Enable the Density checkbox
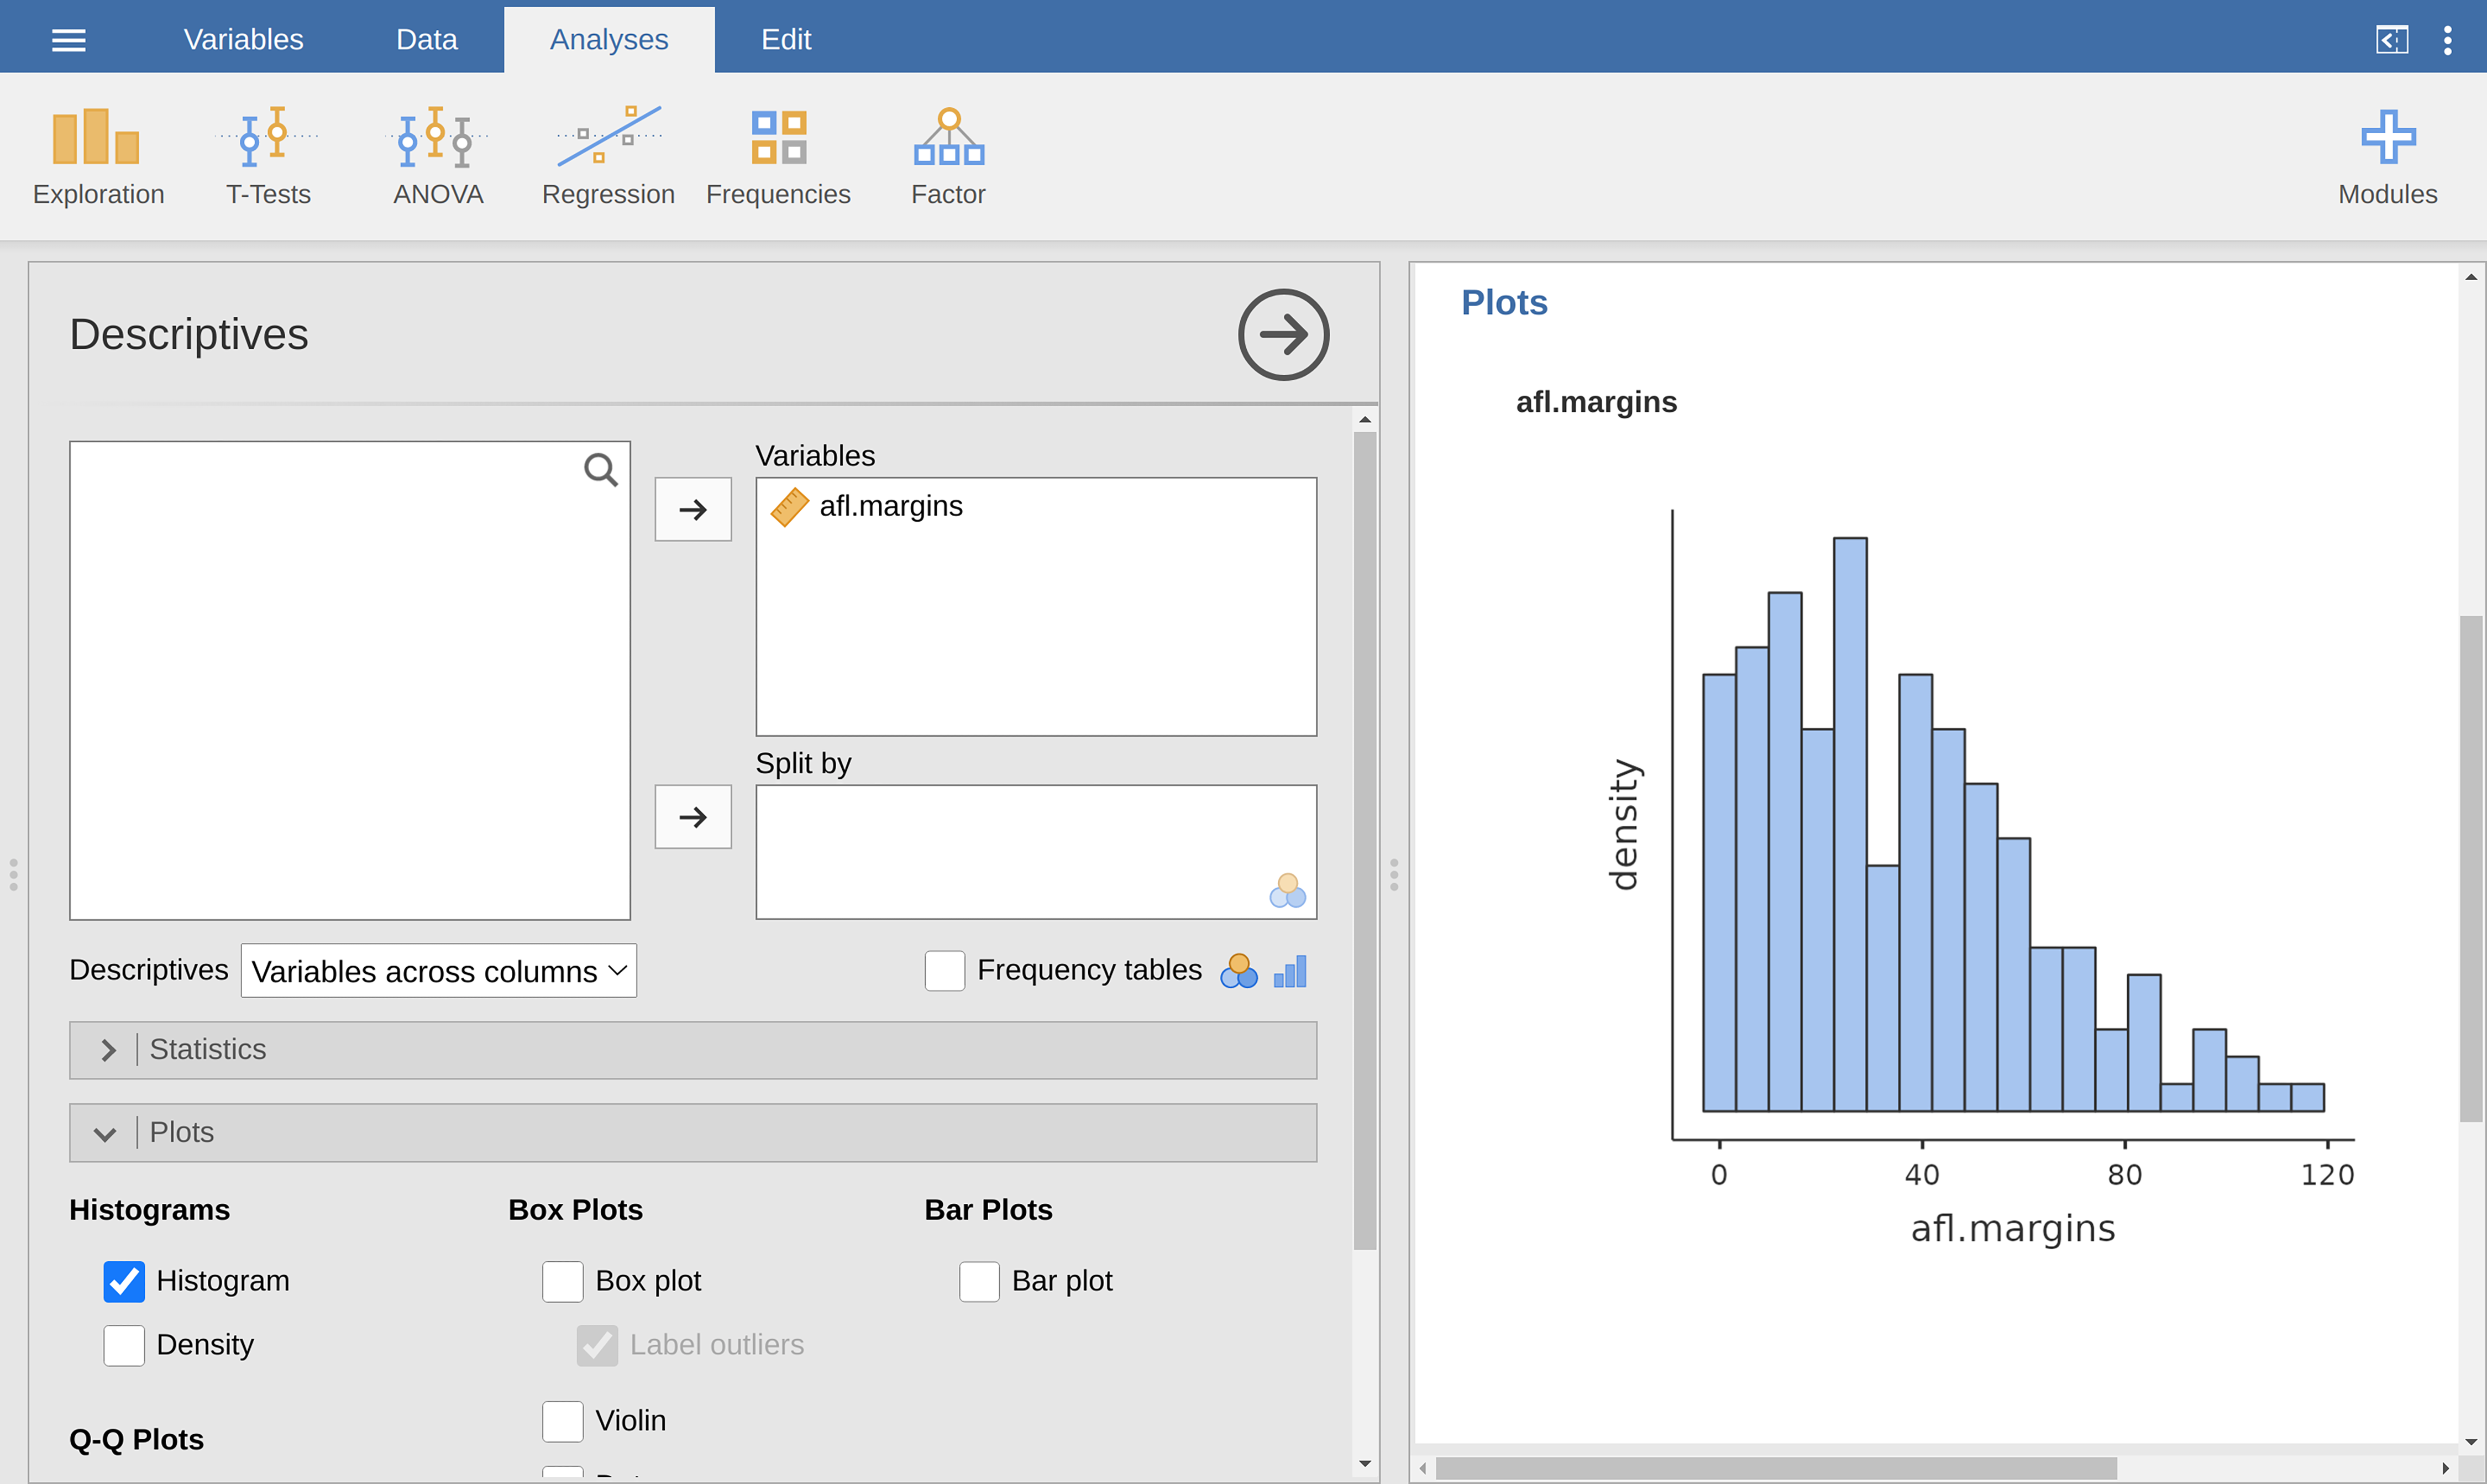 pyautogui.click(x=124, y=1345)
